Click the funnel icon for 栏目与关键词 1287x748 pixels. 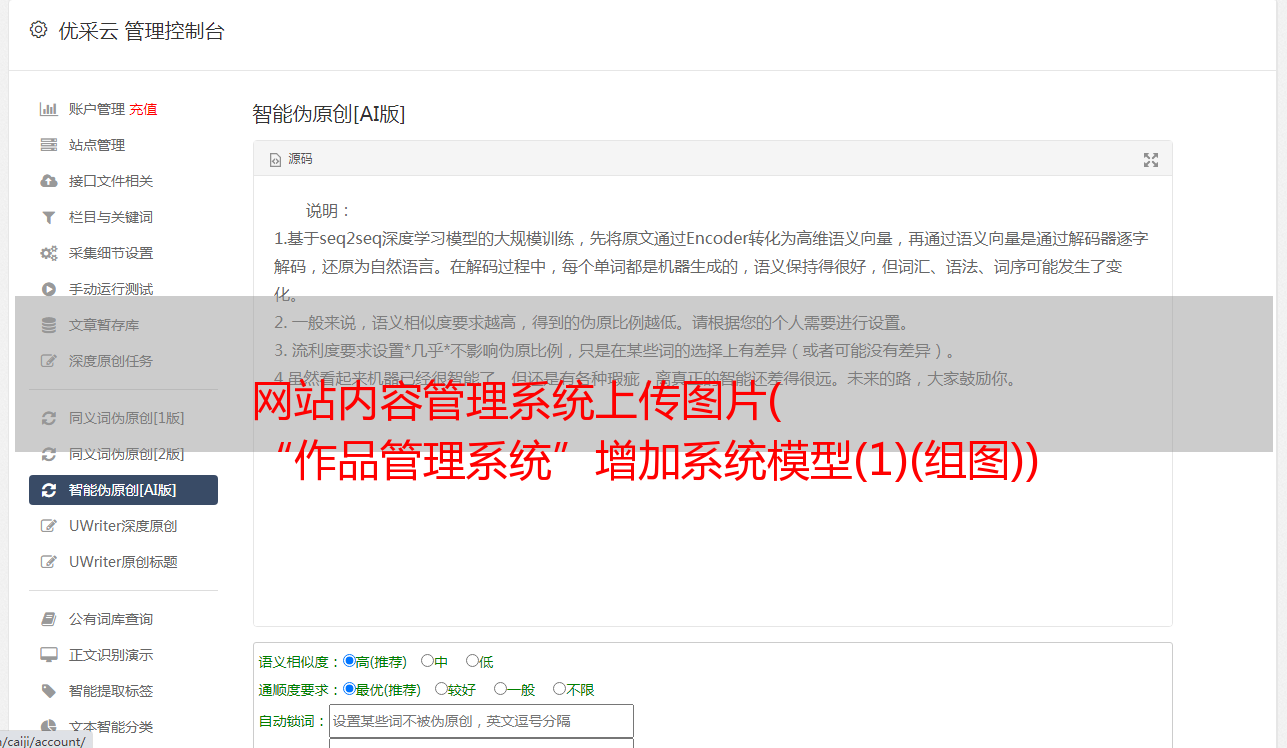pos(48,217)
